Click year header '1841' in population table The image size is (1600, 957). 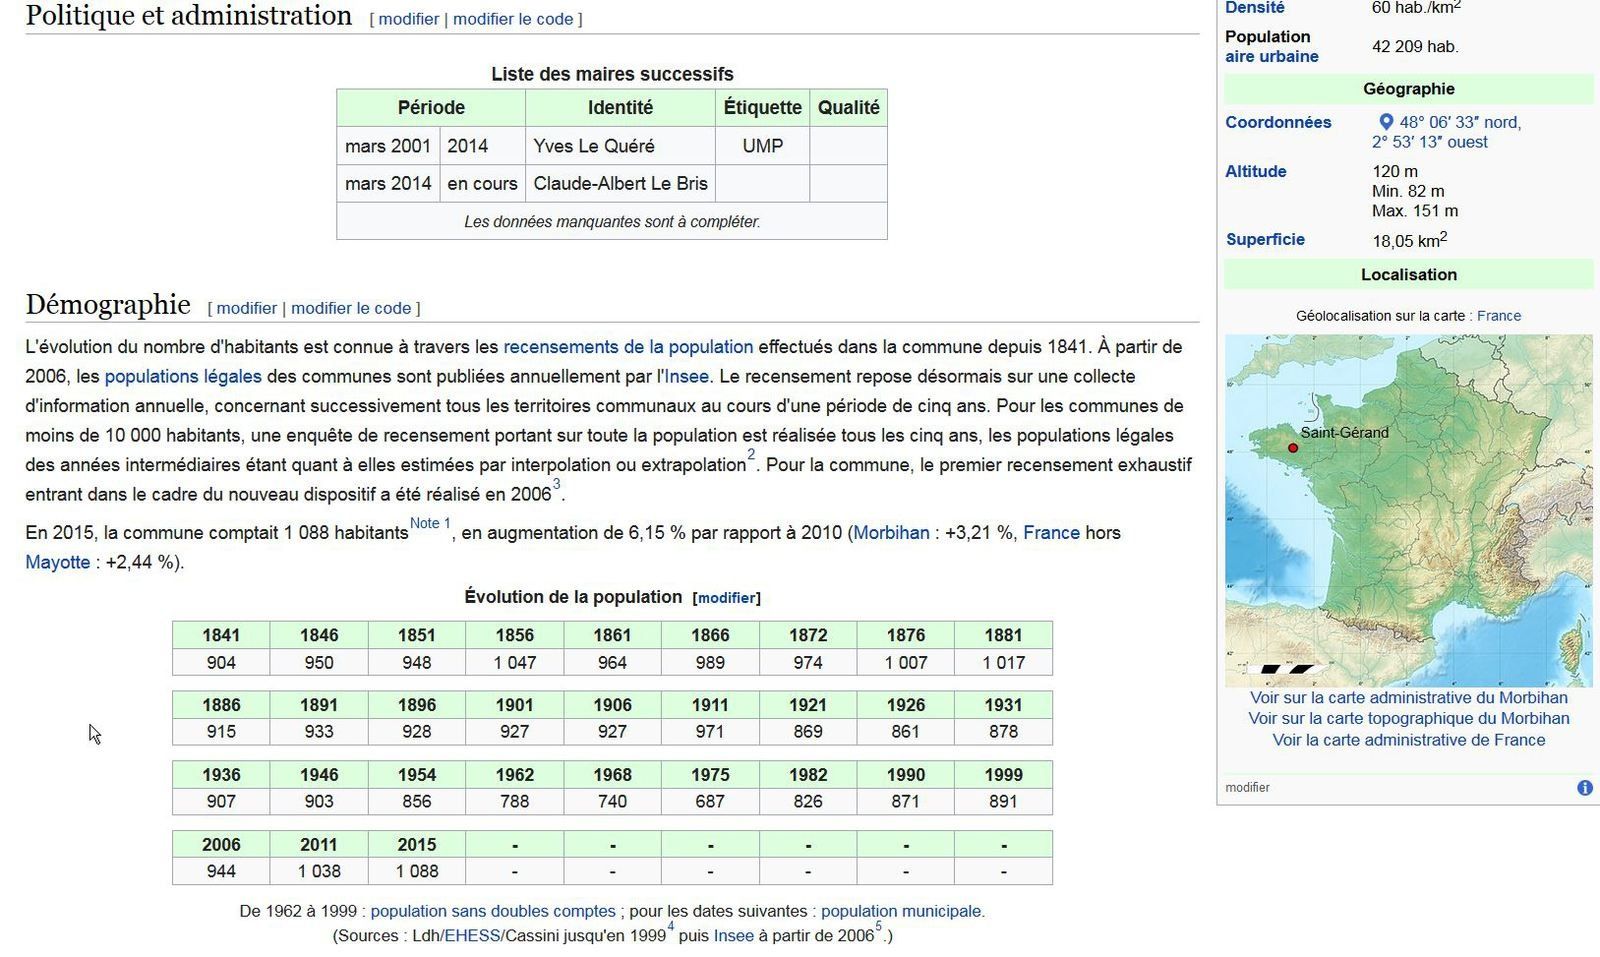(221, 635)
